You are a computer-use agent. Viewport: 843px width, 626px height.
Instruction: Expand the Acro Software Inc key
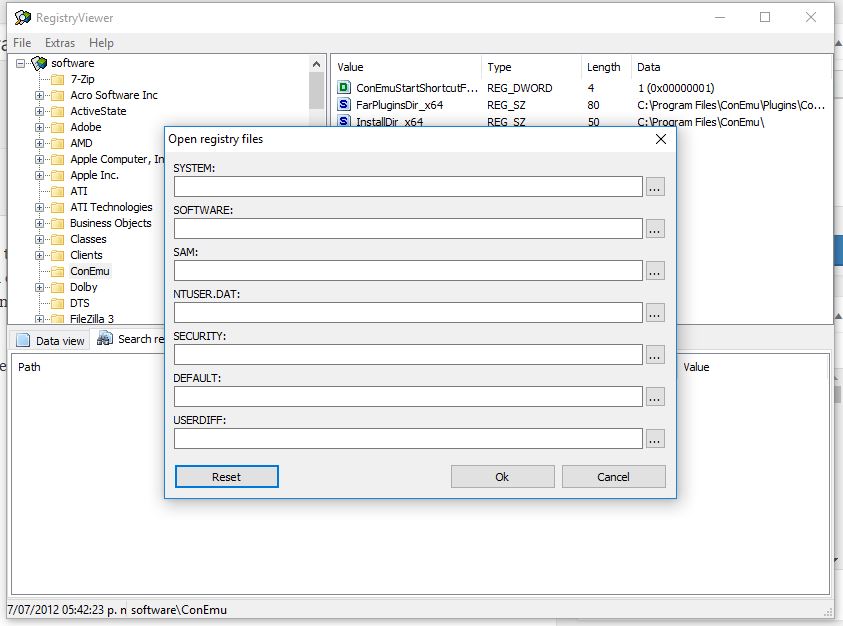(40, 96)
